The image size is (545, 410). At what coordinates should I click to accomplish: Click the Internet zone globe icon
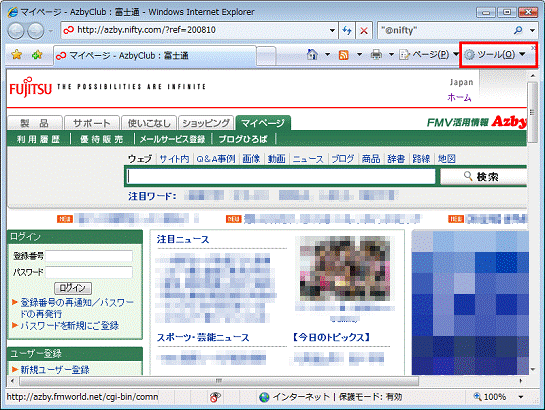pos(264,397)
